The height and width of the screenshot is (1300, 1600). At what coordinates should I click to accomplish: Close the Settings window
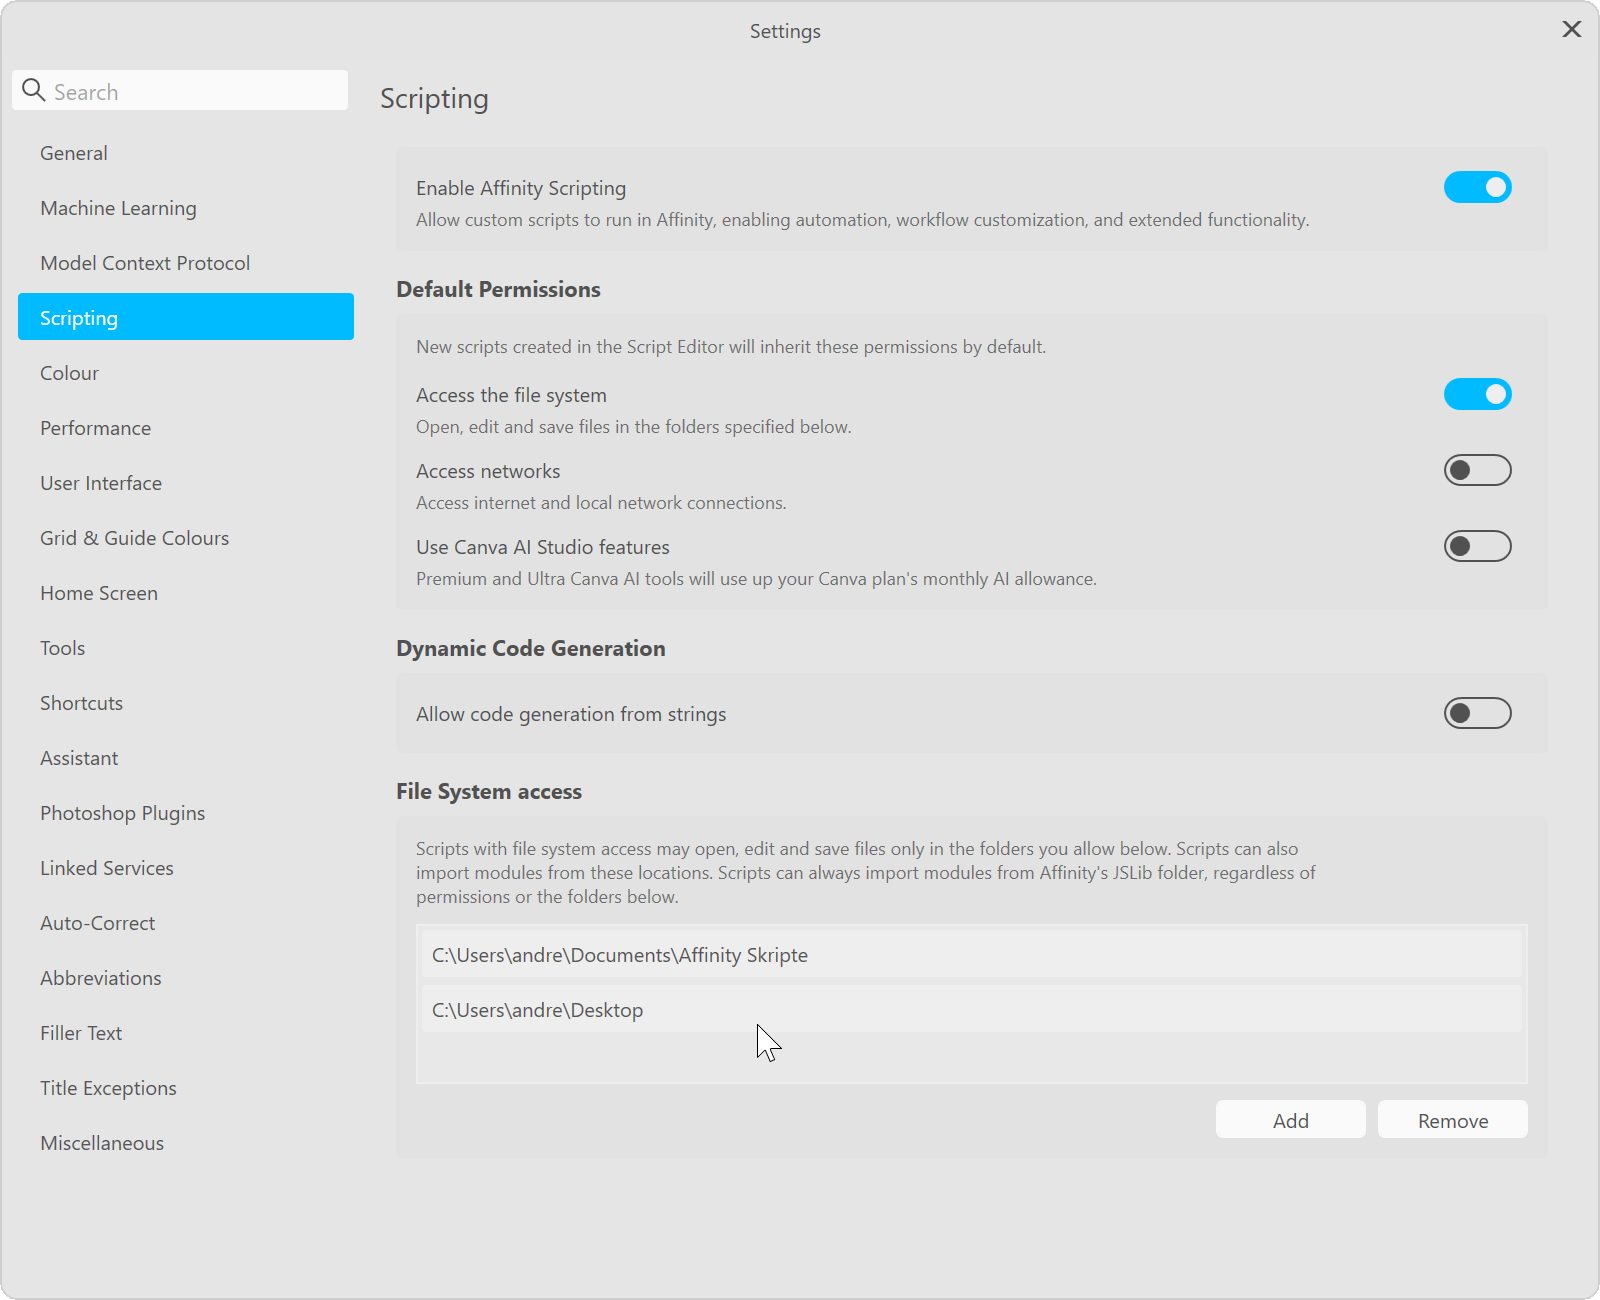coord(1571,30)
